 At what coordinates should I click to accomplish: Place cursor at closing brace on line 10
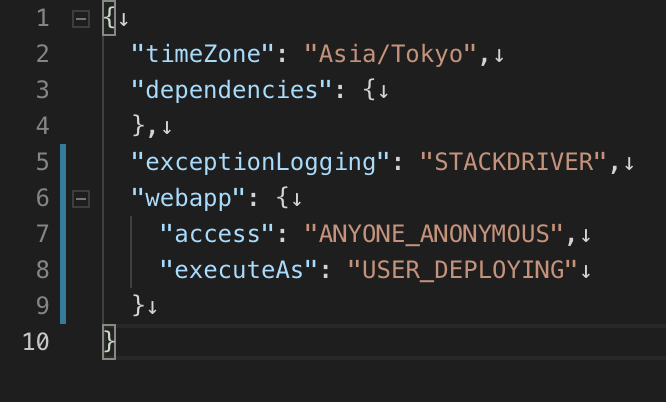[x=109, y=343]
